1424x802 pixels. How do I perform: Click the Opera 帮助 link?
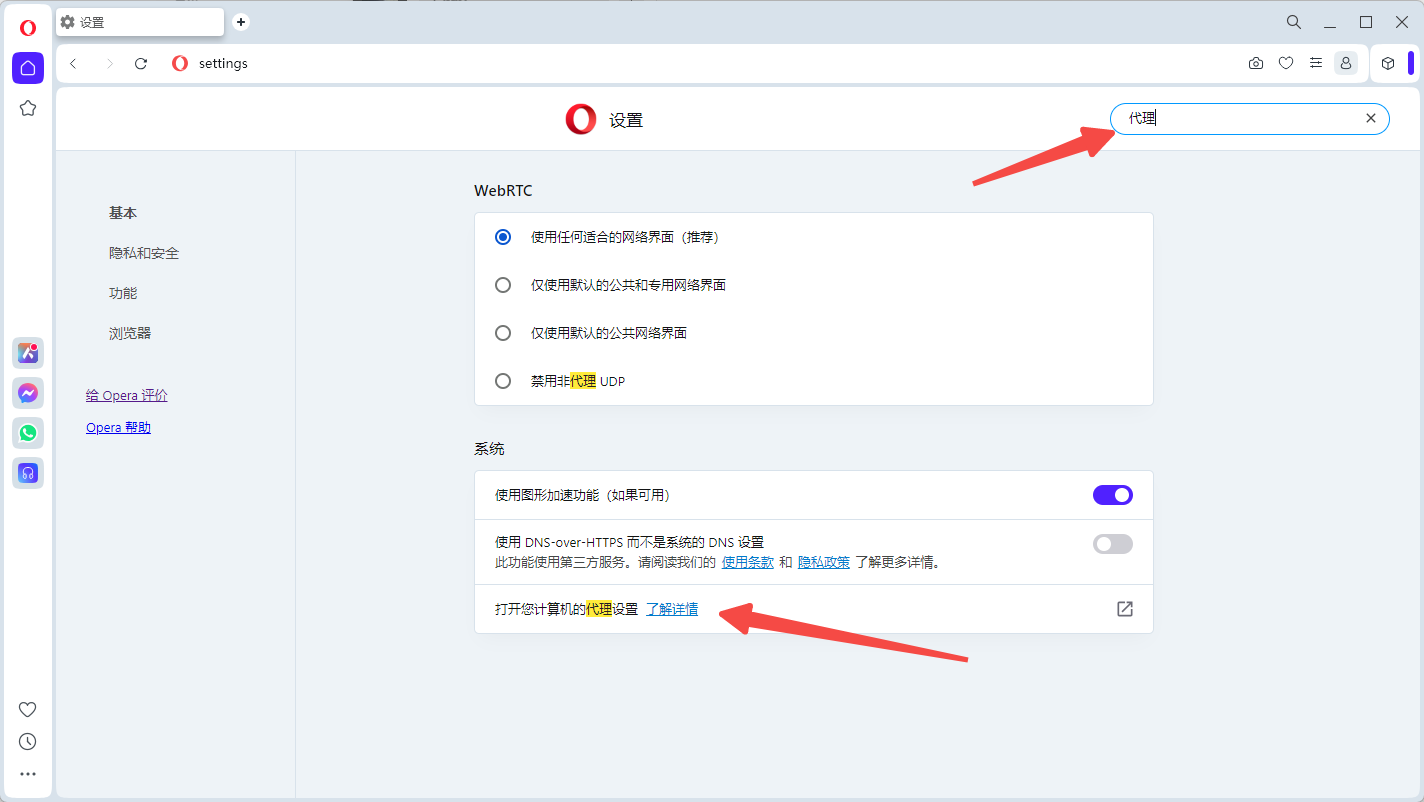(118, 427)
